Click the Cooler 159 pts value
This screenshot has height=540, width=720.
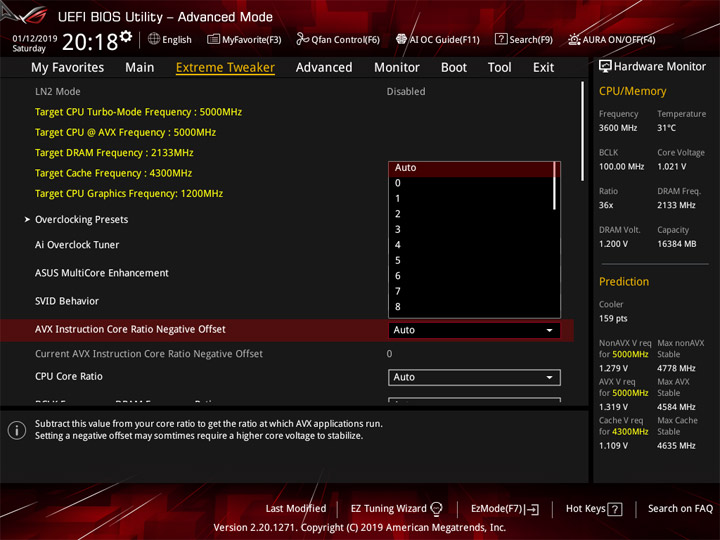point(613,319)
